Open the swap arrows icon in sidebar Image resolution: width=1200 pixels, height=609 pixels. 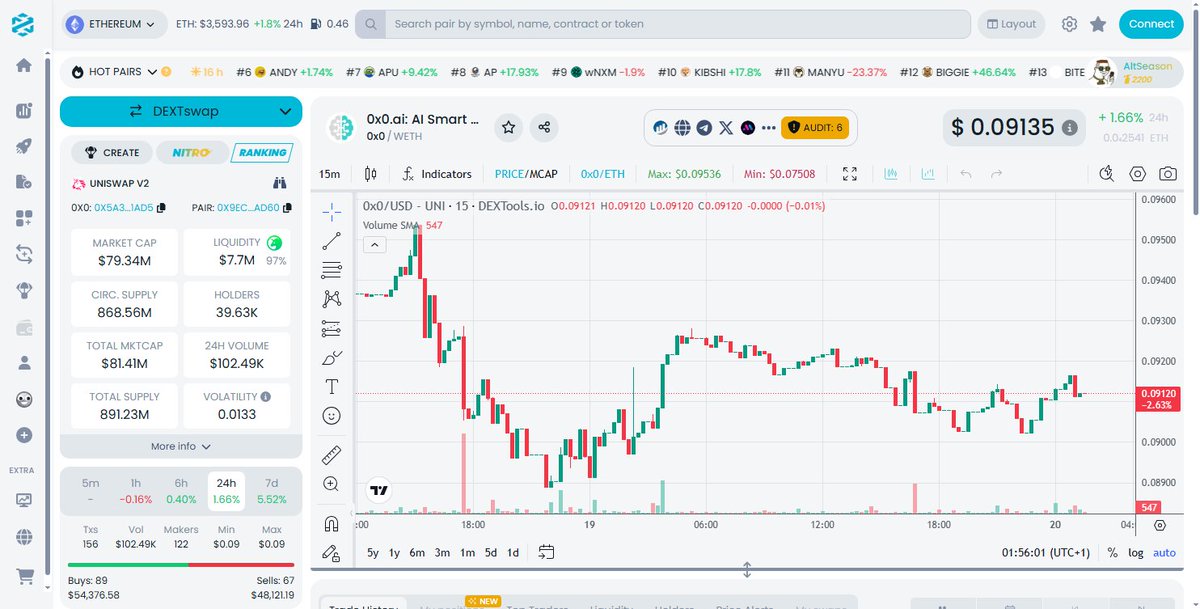pyautogui.click(x=23, y=254)
